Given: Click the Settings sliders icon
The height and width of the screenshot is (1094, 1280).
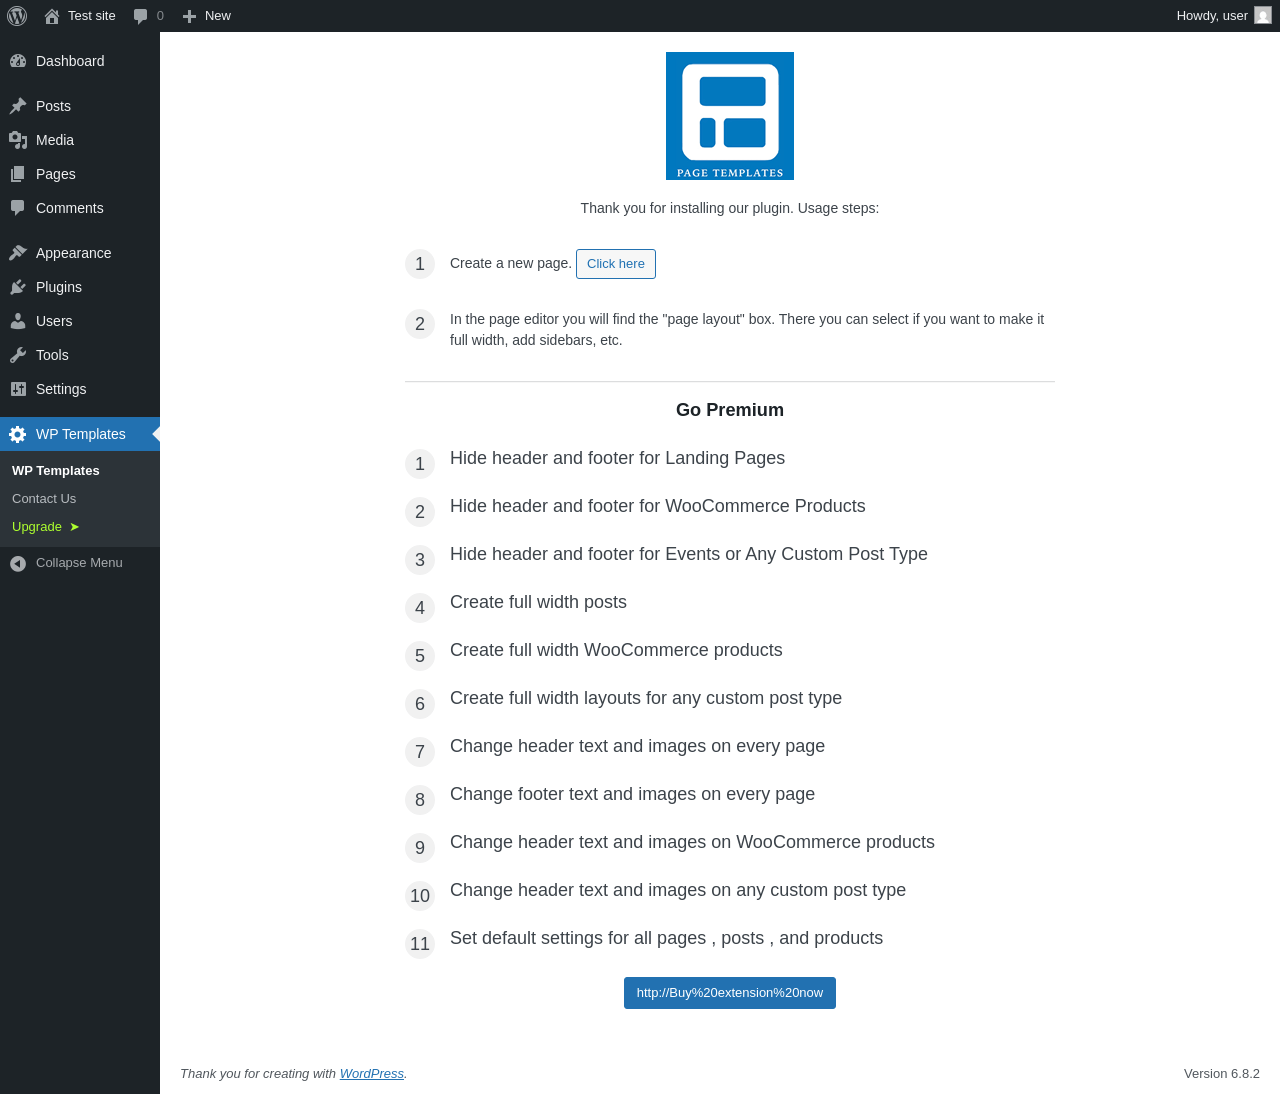Looking at the screenshot, I should 18,389.
